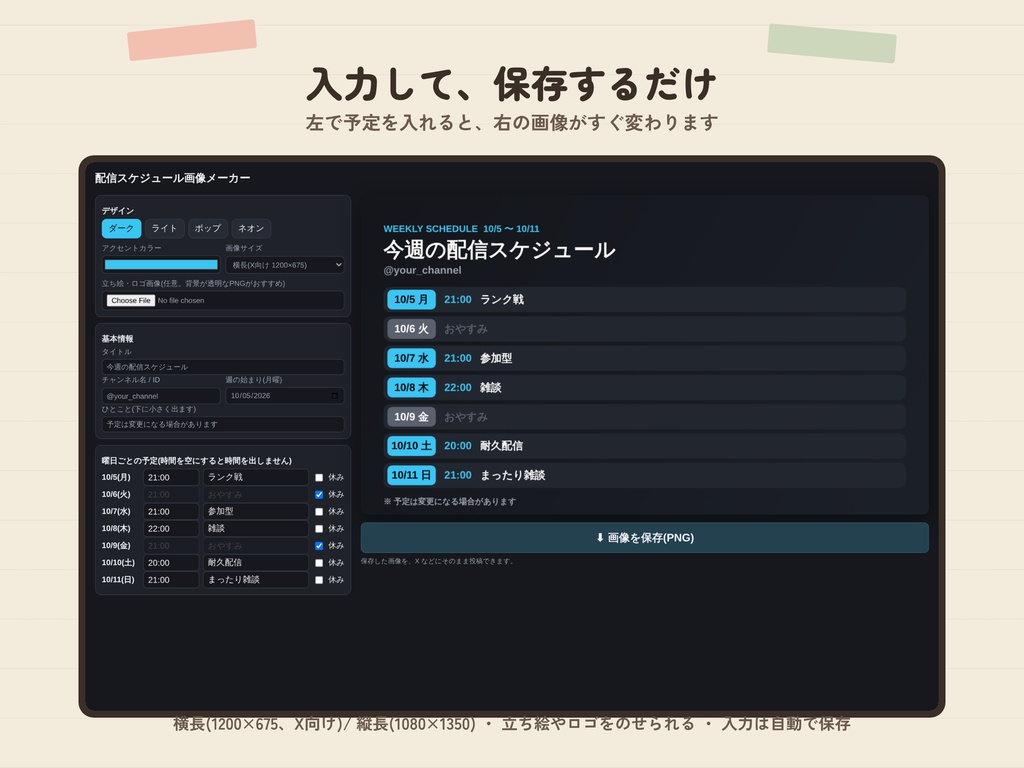This screenshot has width=1024, height=768.
Task: Click the @your_channel text in preview
Action: coord(422,270)
